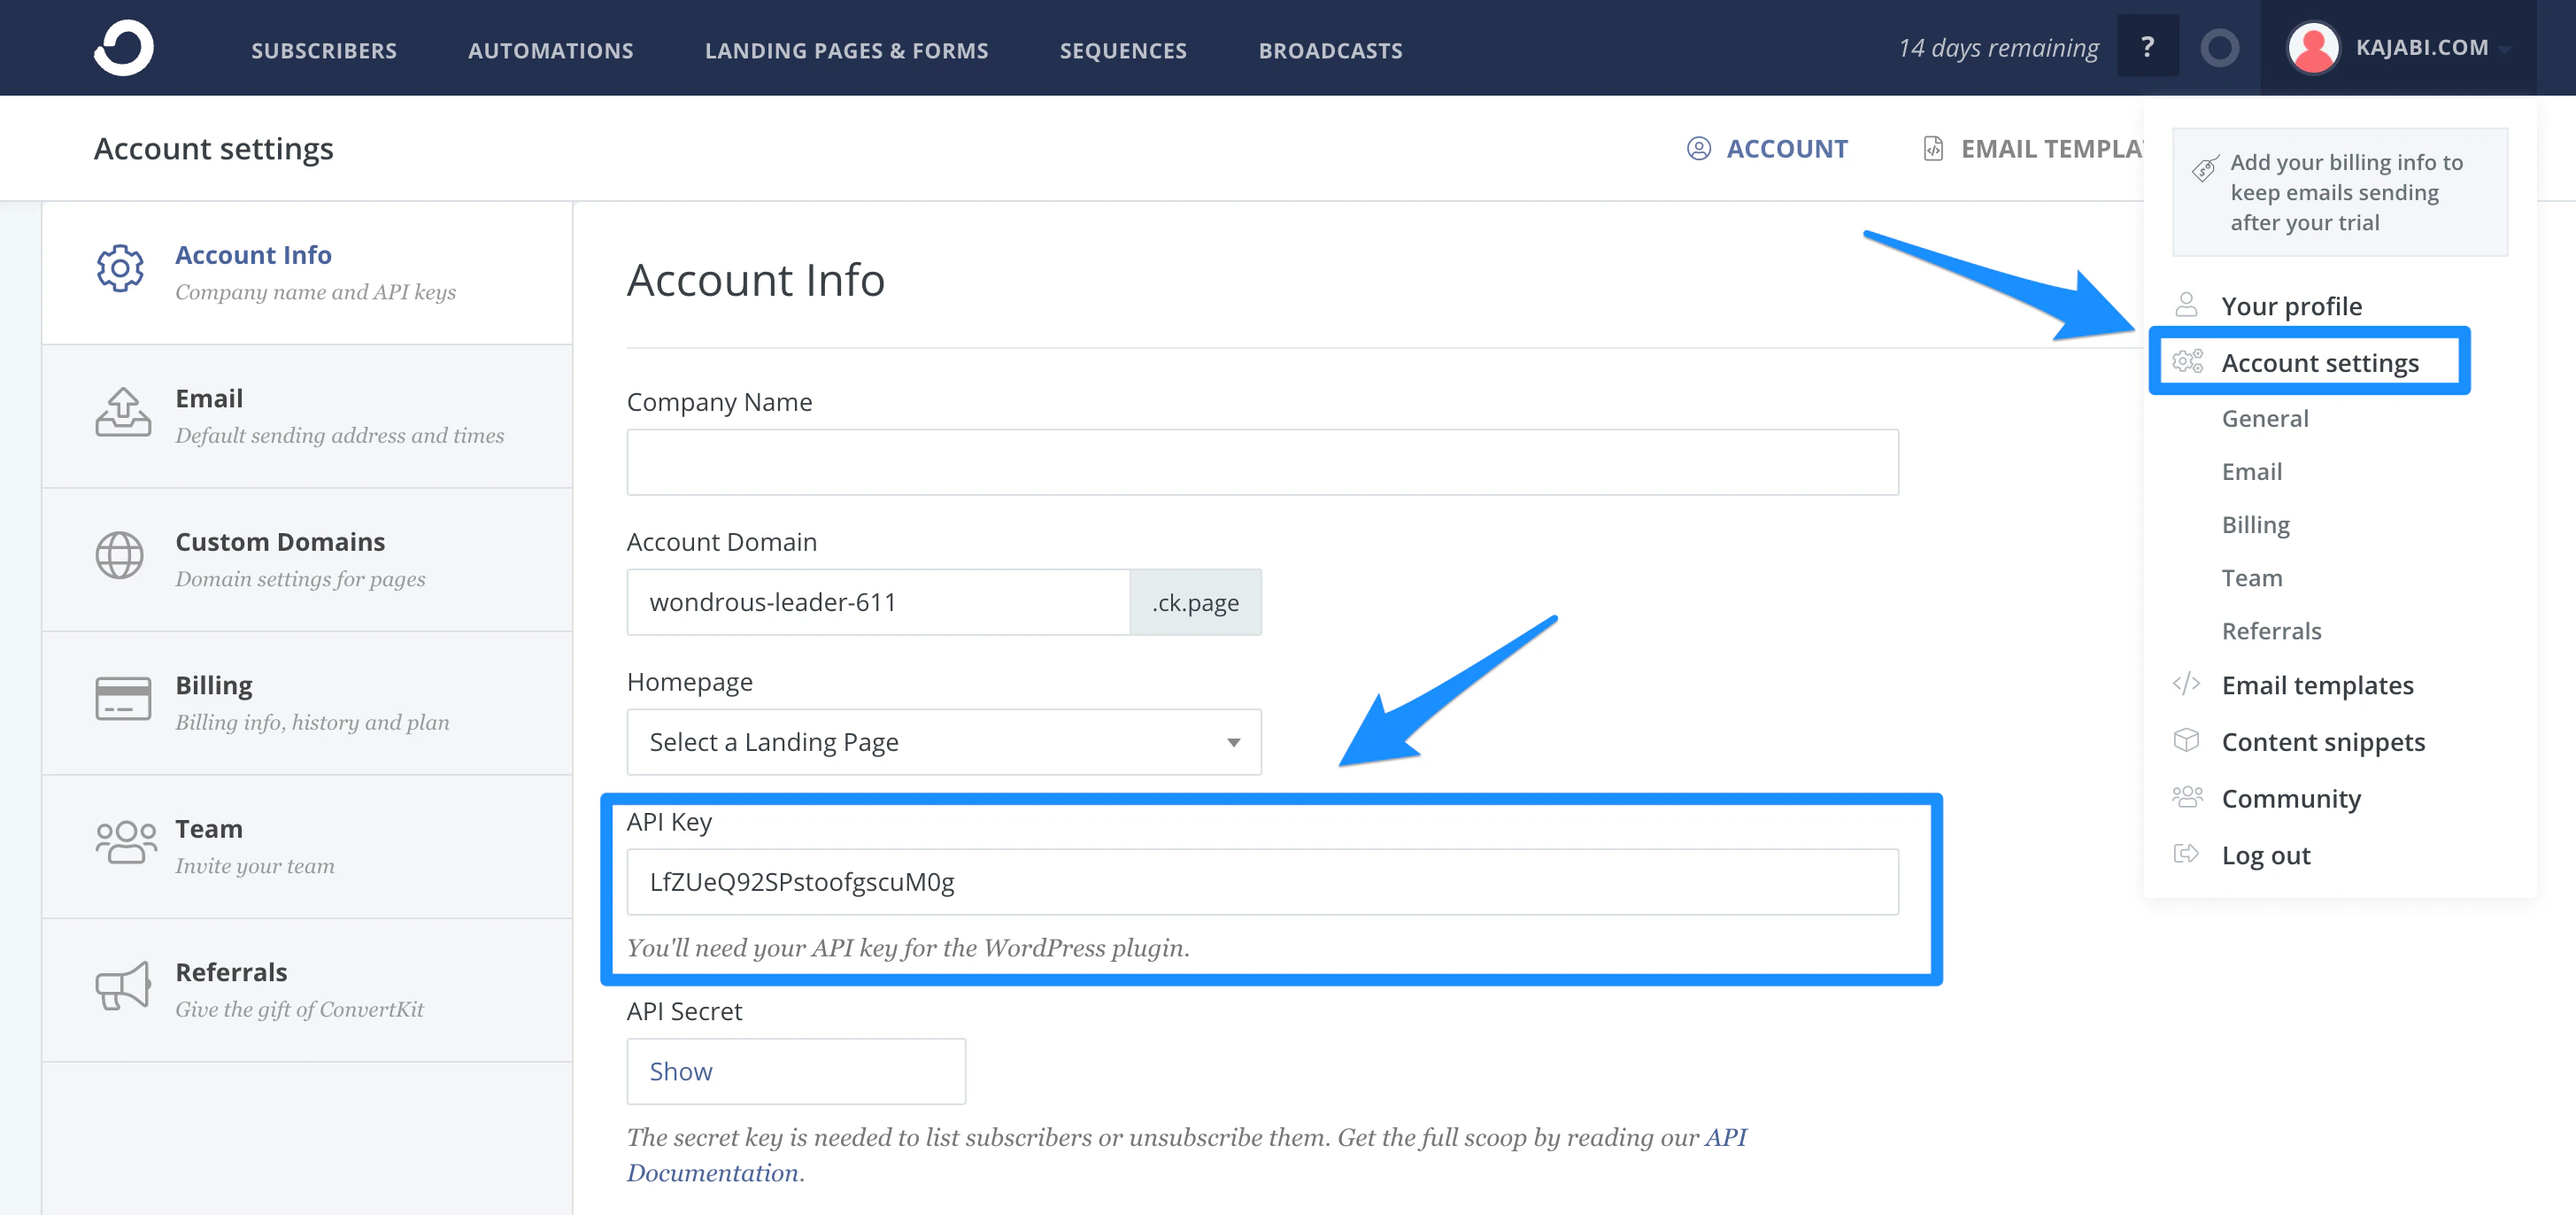Show the API Secret
This screenshot has height=1215, width=2576.
796,1071
